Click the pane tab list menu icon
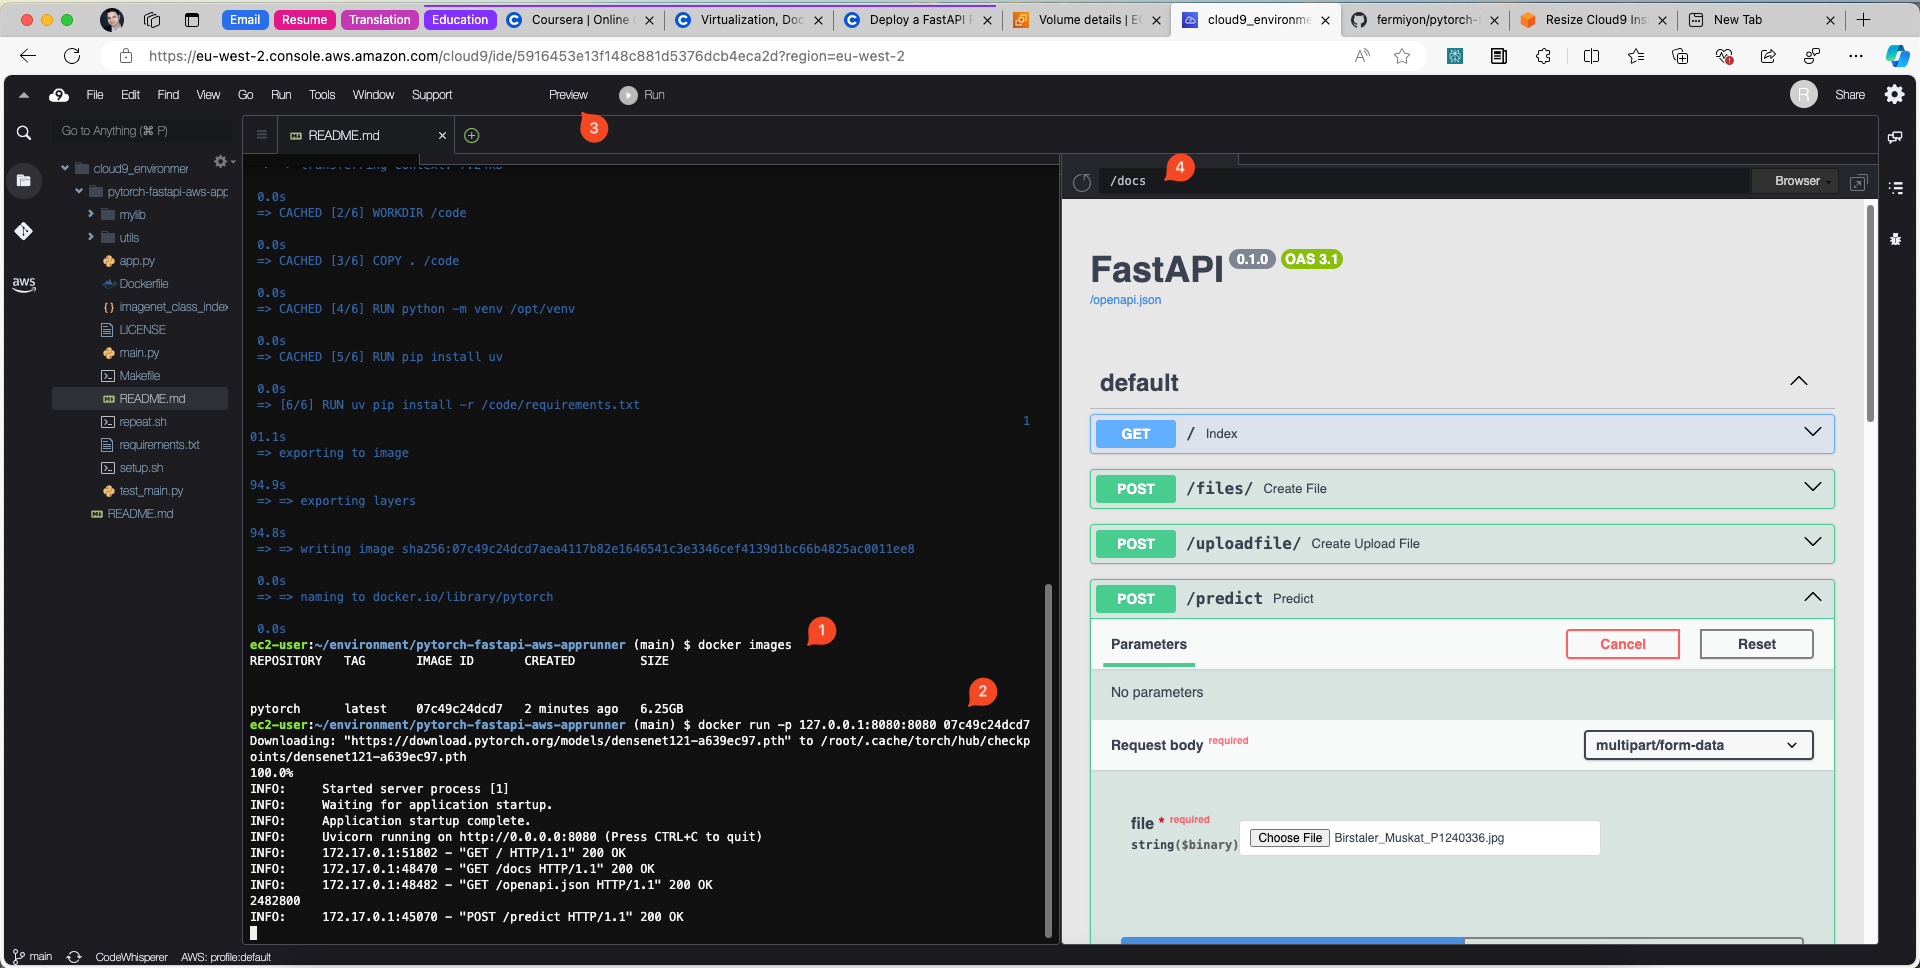 coord(262,135)
